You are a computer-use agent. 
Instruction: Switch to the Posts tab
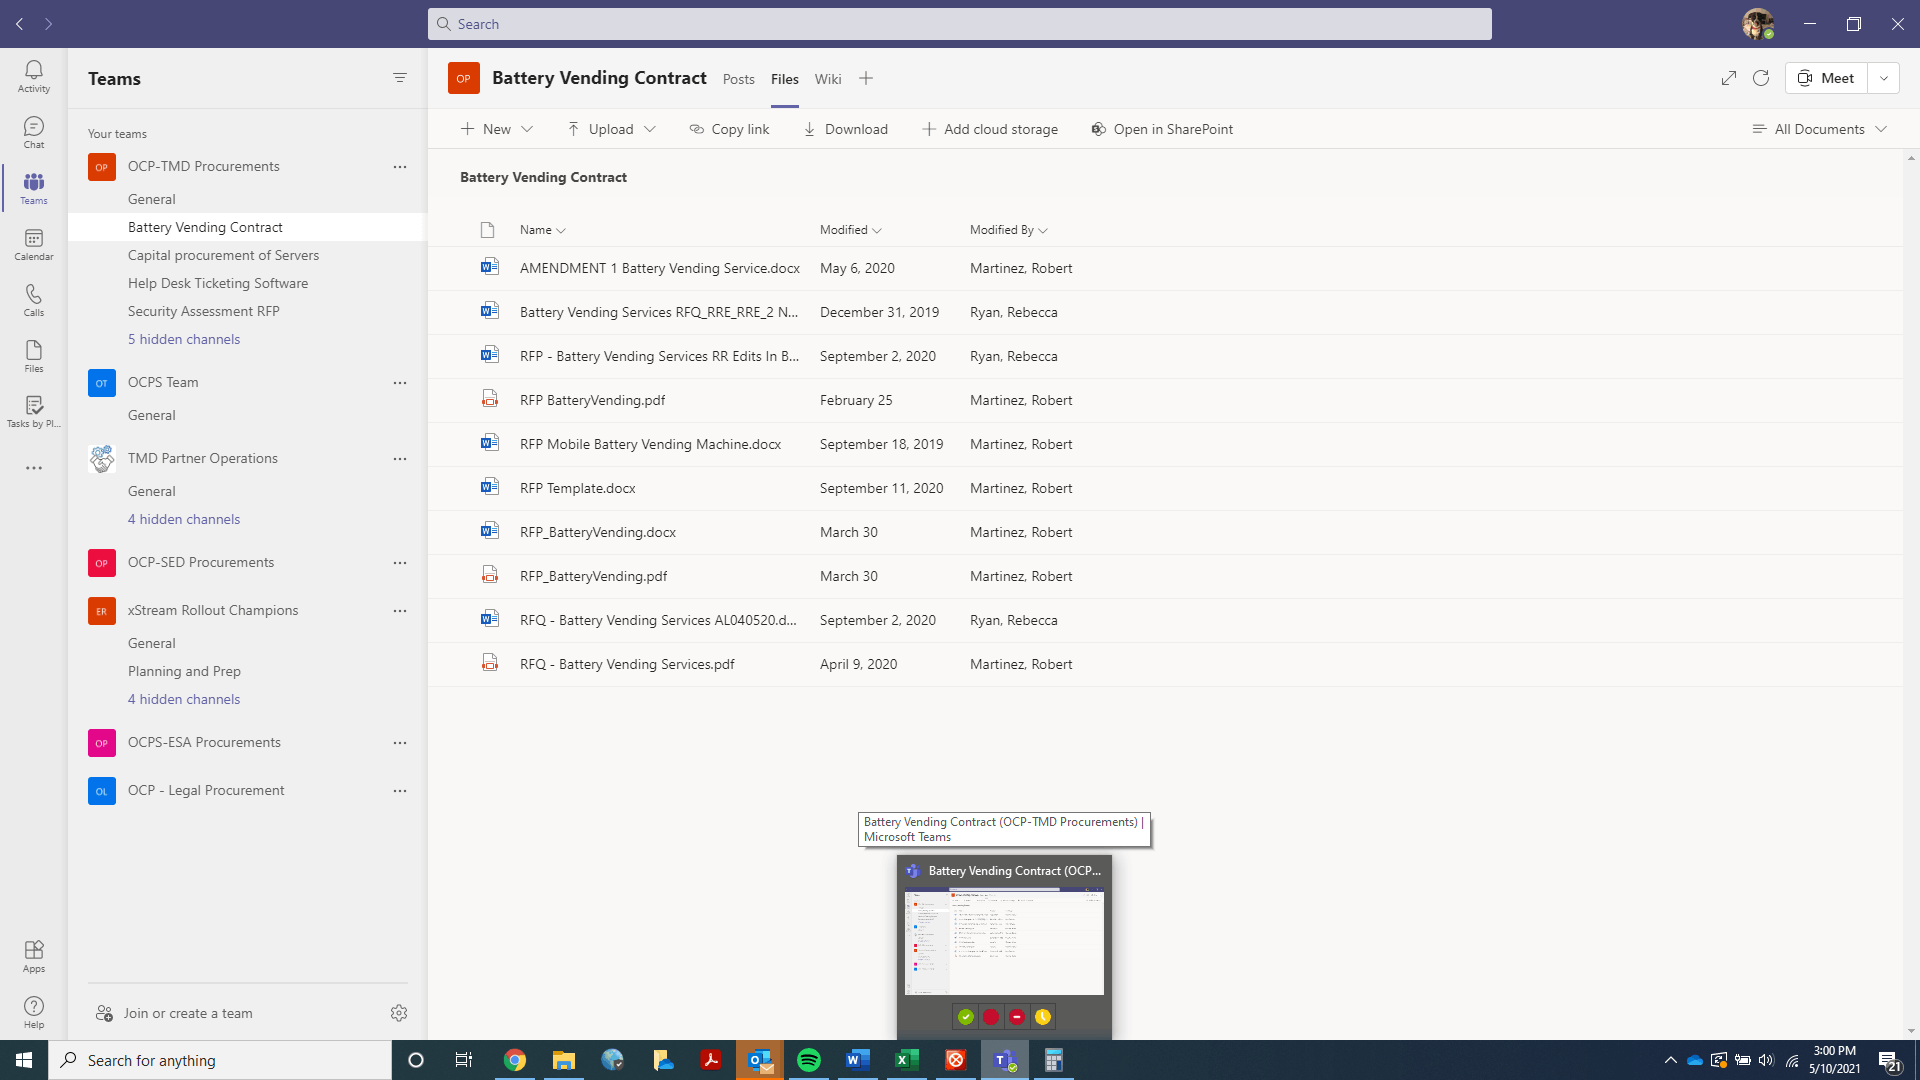(738, 79)
